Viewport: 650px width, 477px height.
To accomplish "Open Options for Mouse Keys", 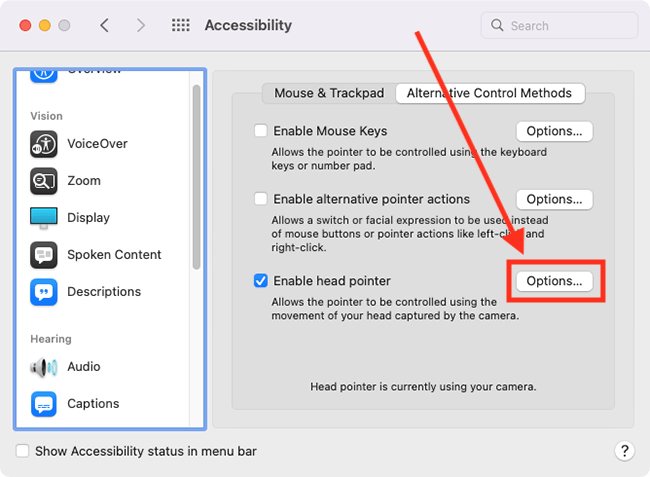I will 554,131.
